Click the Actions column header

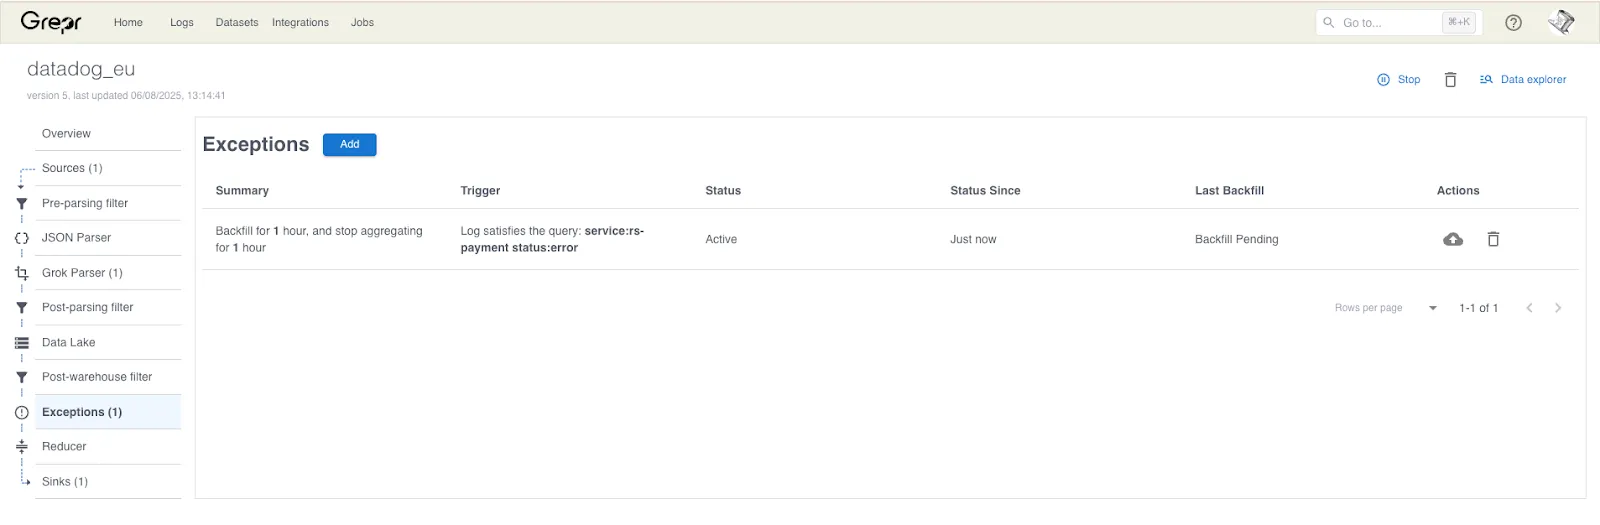coord(1458,191)
